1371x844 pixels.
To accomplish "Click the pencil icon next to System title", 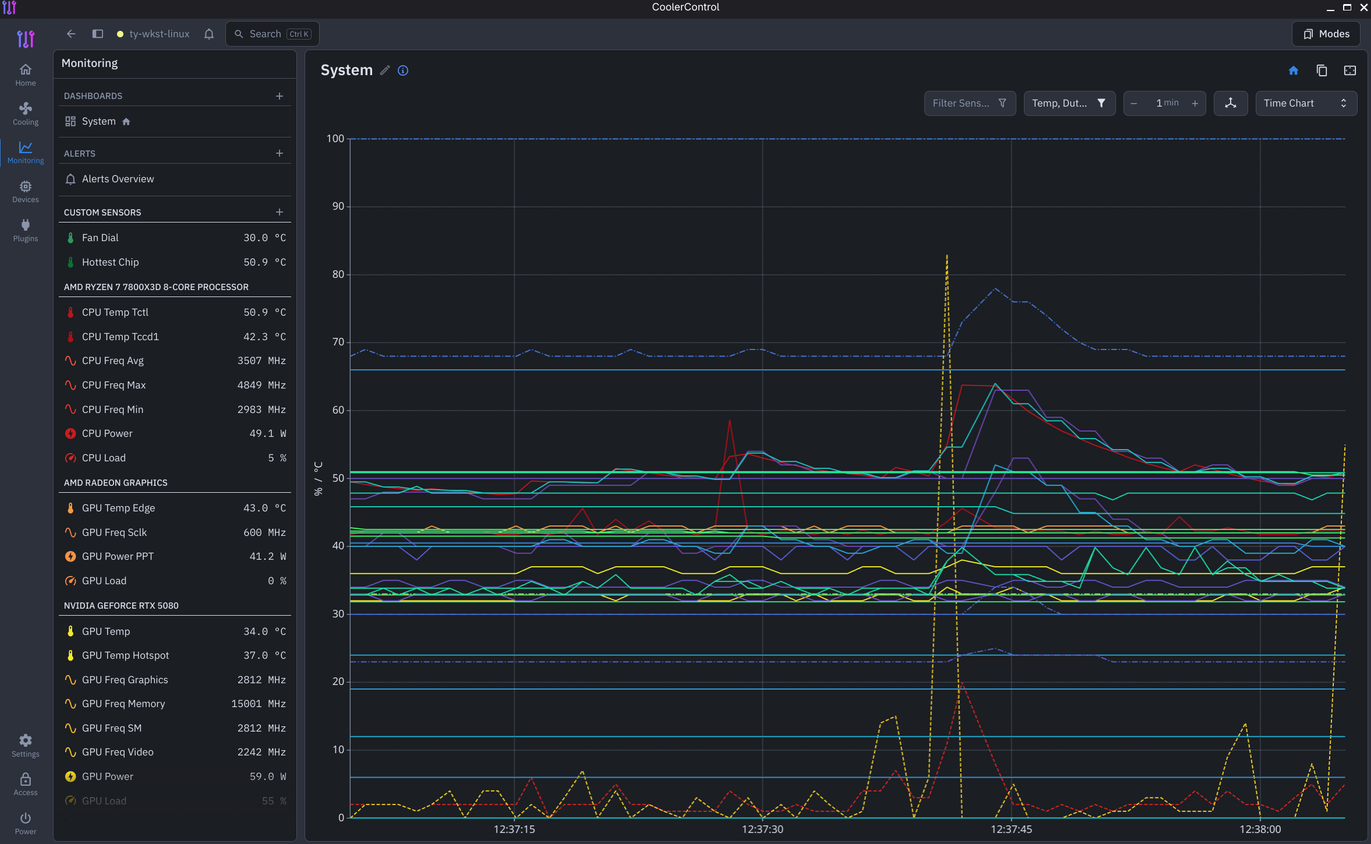I will click(384, 70).
